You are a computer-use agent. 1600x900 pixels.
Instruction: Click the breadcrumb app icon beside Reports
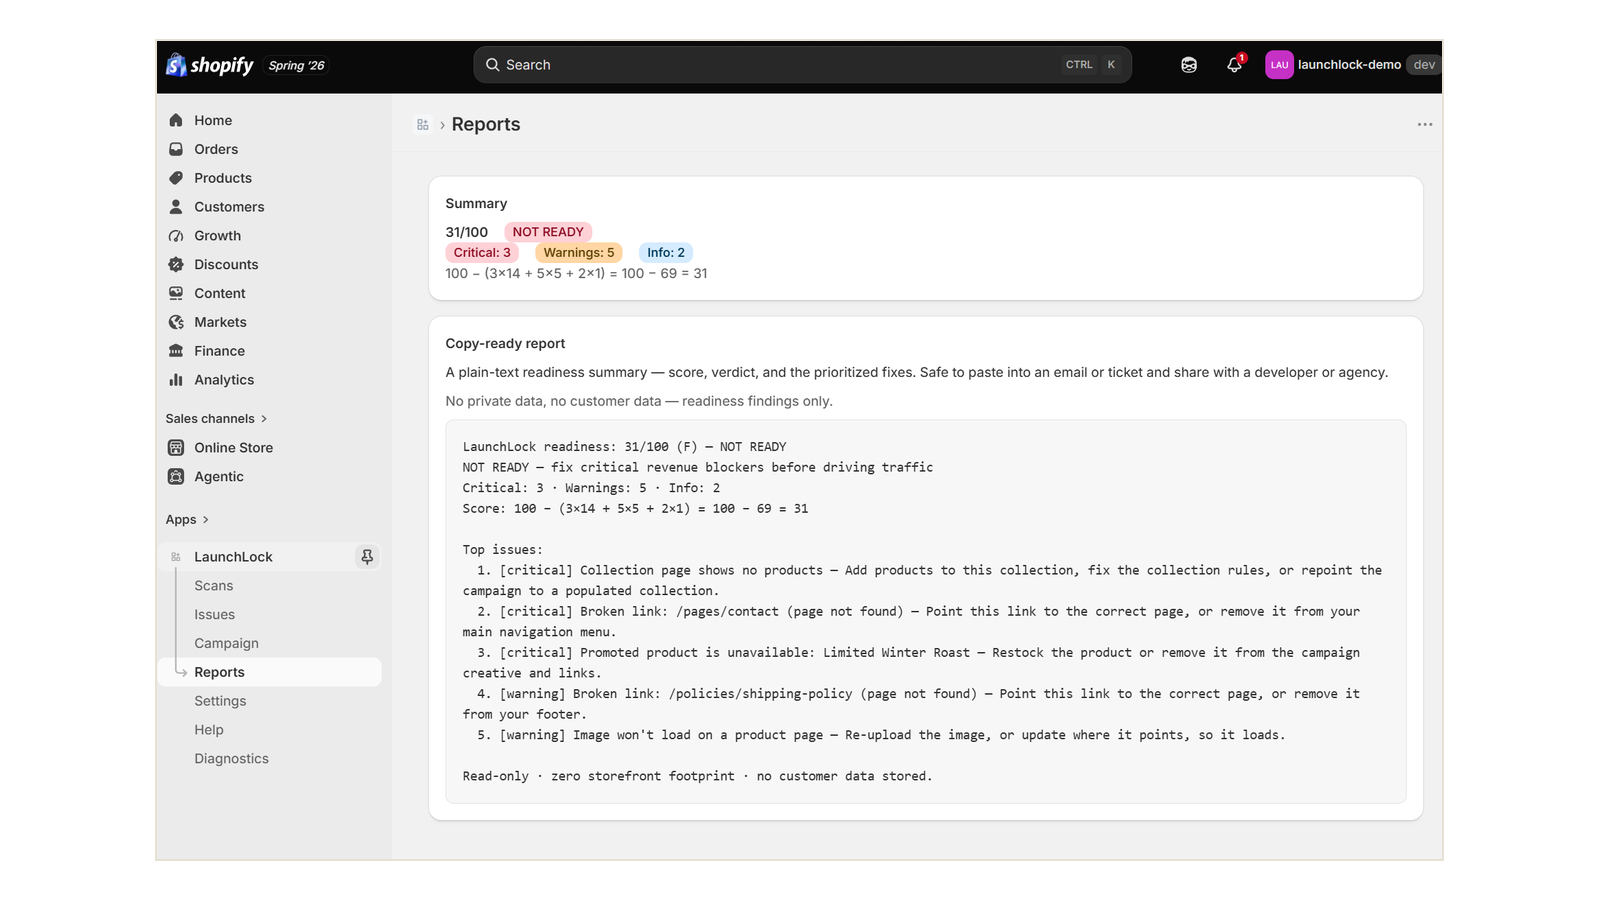pyautogui.click(x=423, y=125)
